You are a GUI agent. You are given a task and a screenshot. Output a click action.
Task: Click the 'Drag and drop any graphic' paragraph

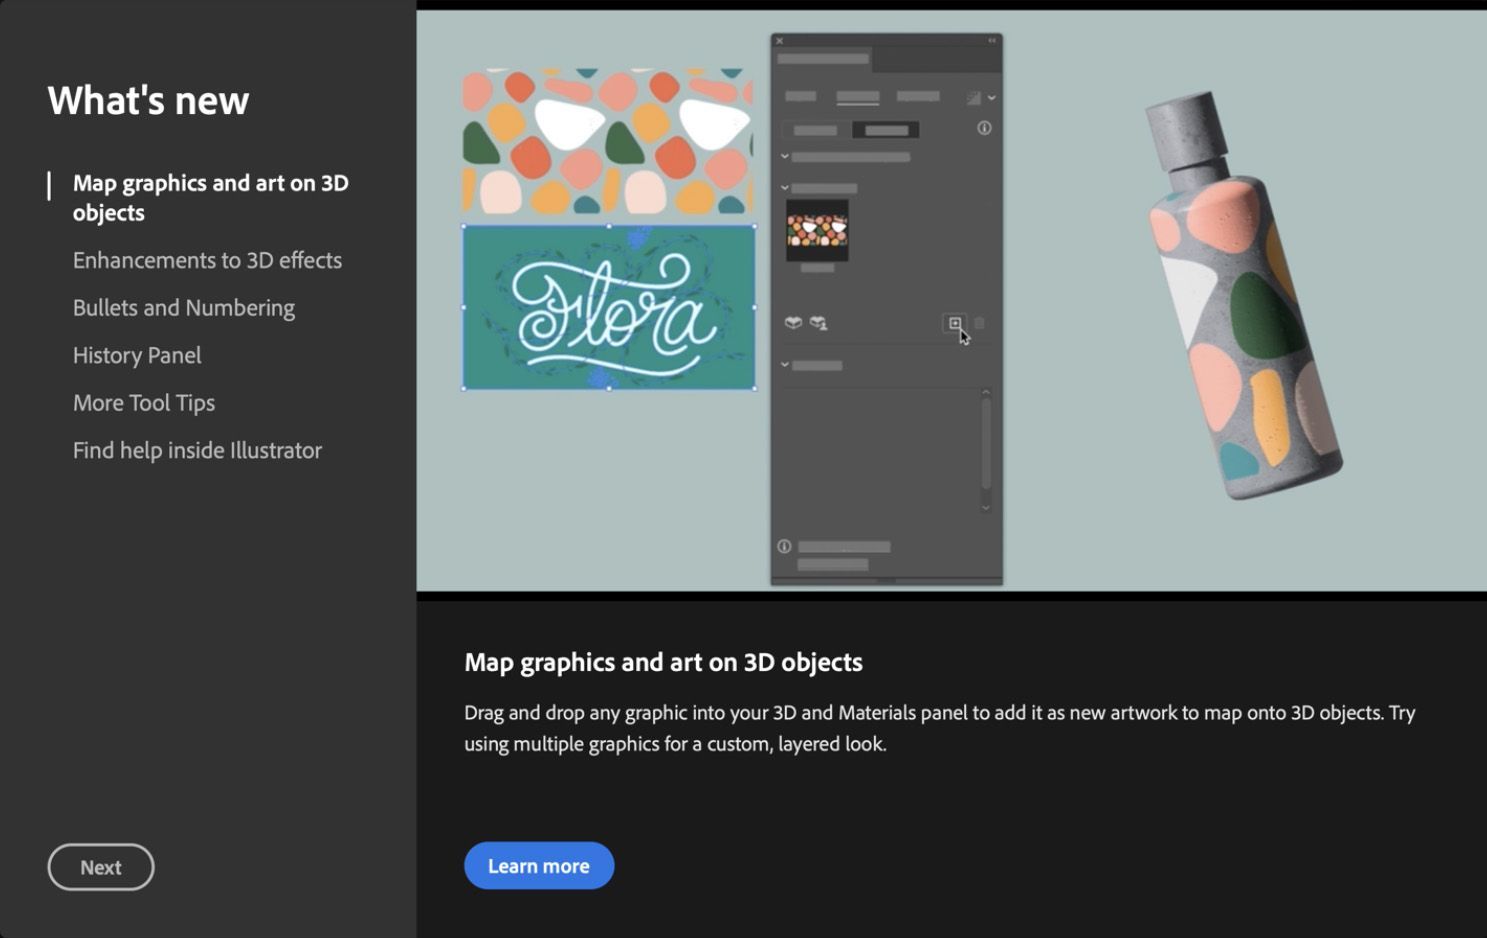point(940,728)
